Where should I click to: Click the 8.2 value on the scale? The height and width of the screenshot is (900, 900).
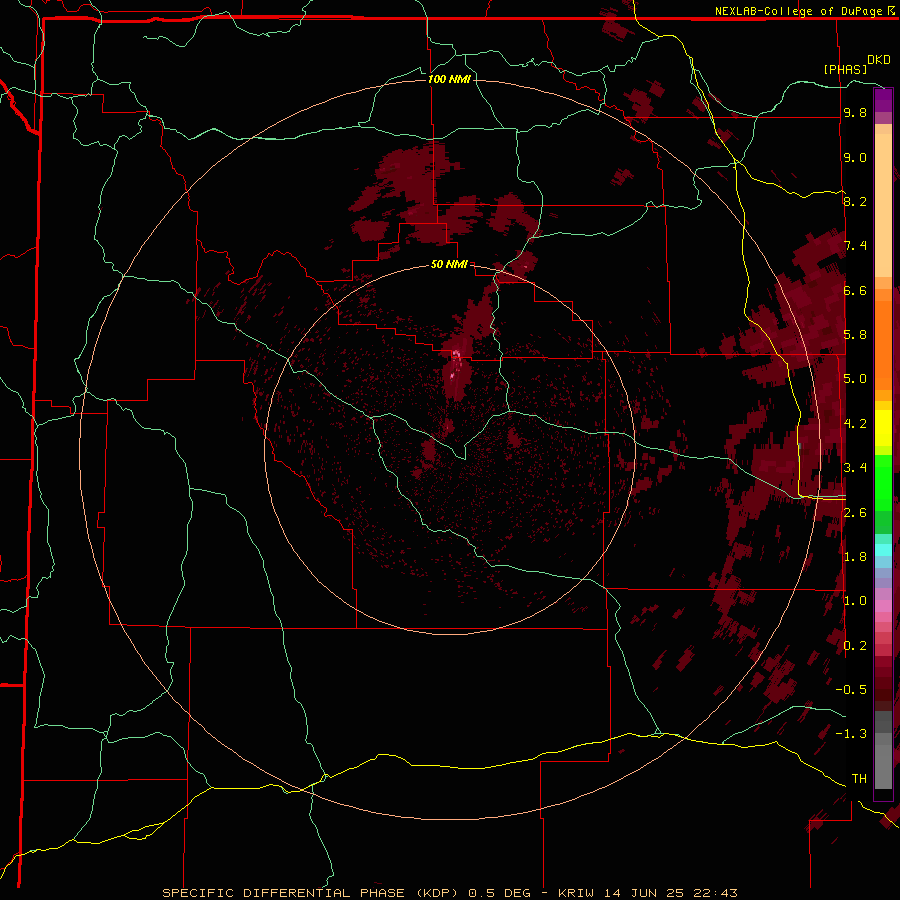[x=855, y=201]
